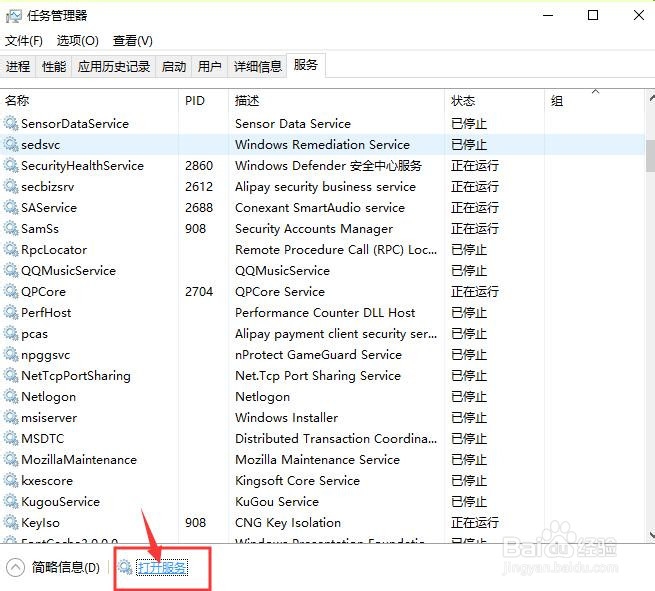
Task: Open the 选项(O) menu
Action: (x=78, y=41)
